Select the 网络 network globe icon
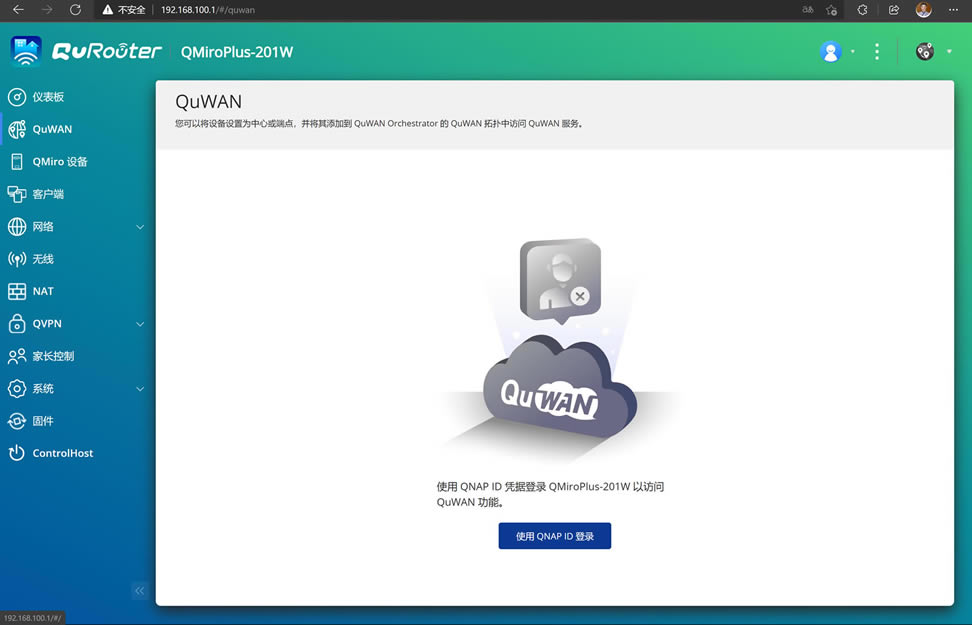 click(17, 226)
